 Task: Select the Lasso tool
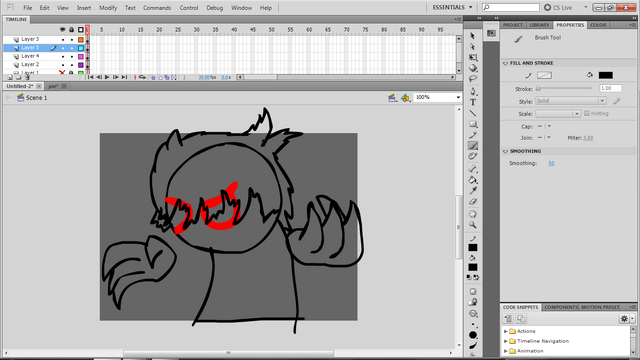[473, 79]
